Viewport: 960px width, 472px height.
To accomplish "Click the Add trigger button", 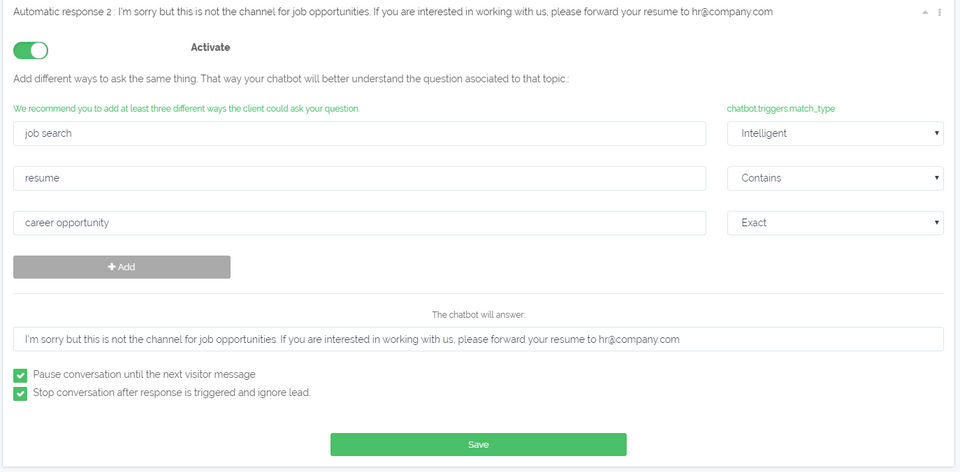I will point(121,267).
